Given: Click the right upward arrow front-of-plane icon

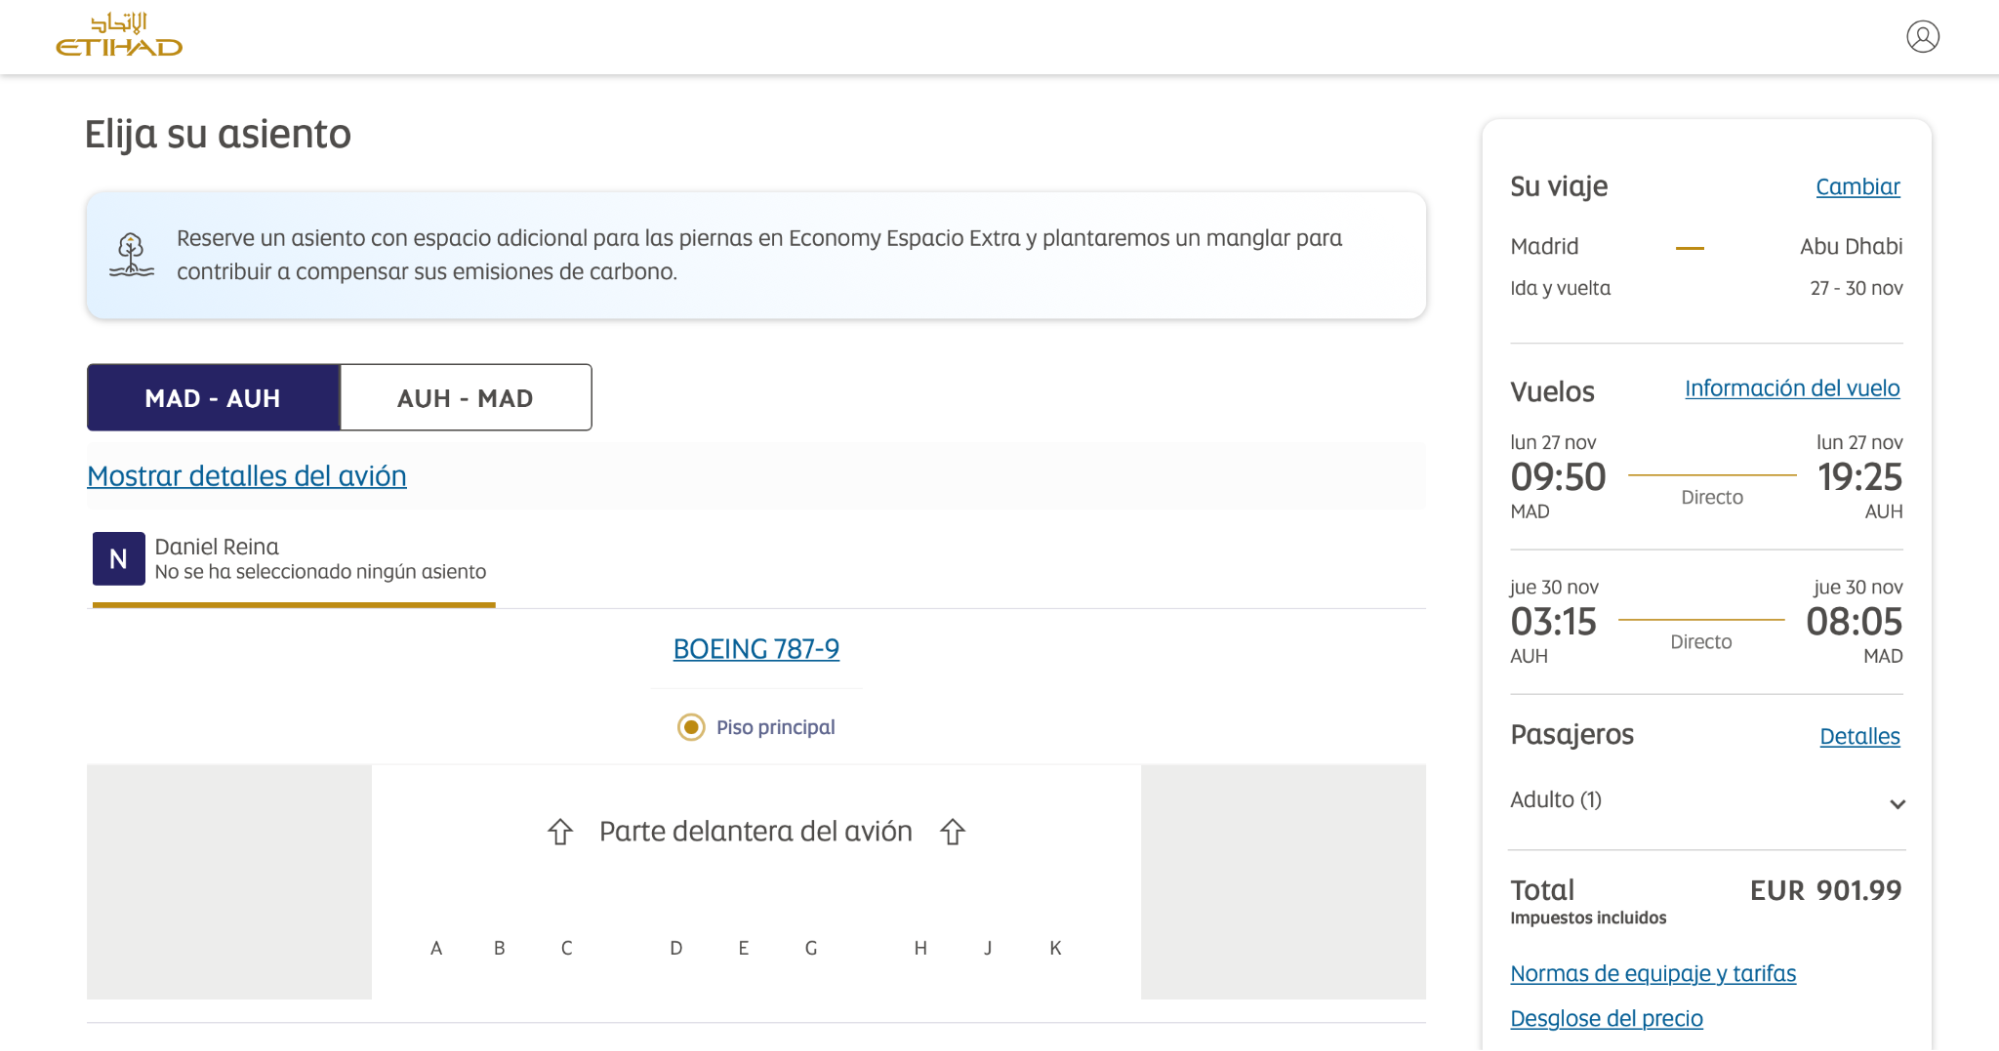Looking at the screenshot, I should (952, 832).
